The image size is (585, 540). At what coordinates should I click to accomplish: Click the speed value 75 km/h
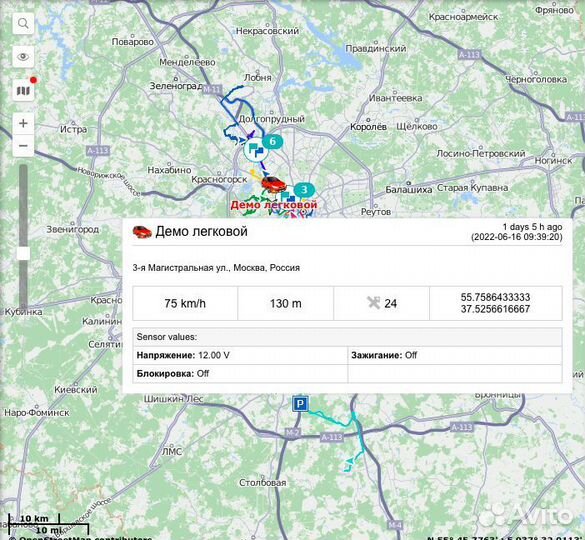(185, 303)
